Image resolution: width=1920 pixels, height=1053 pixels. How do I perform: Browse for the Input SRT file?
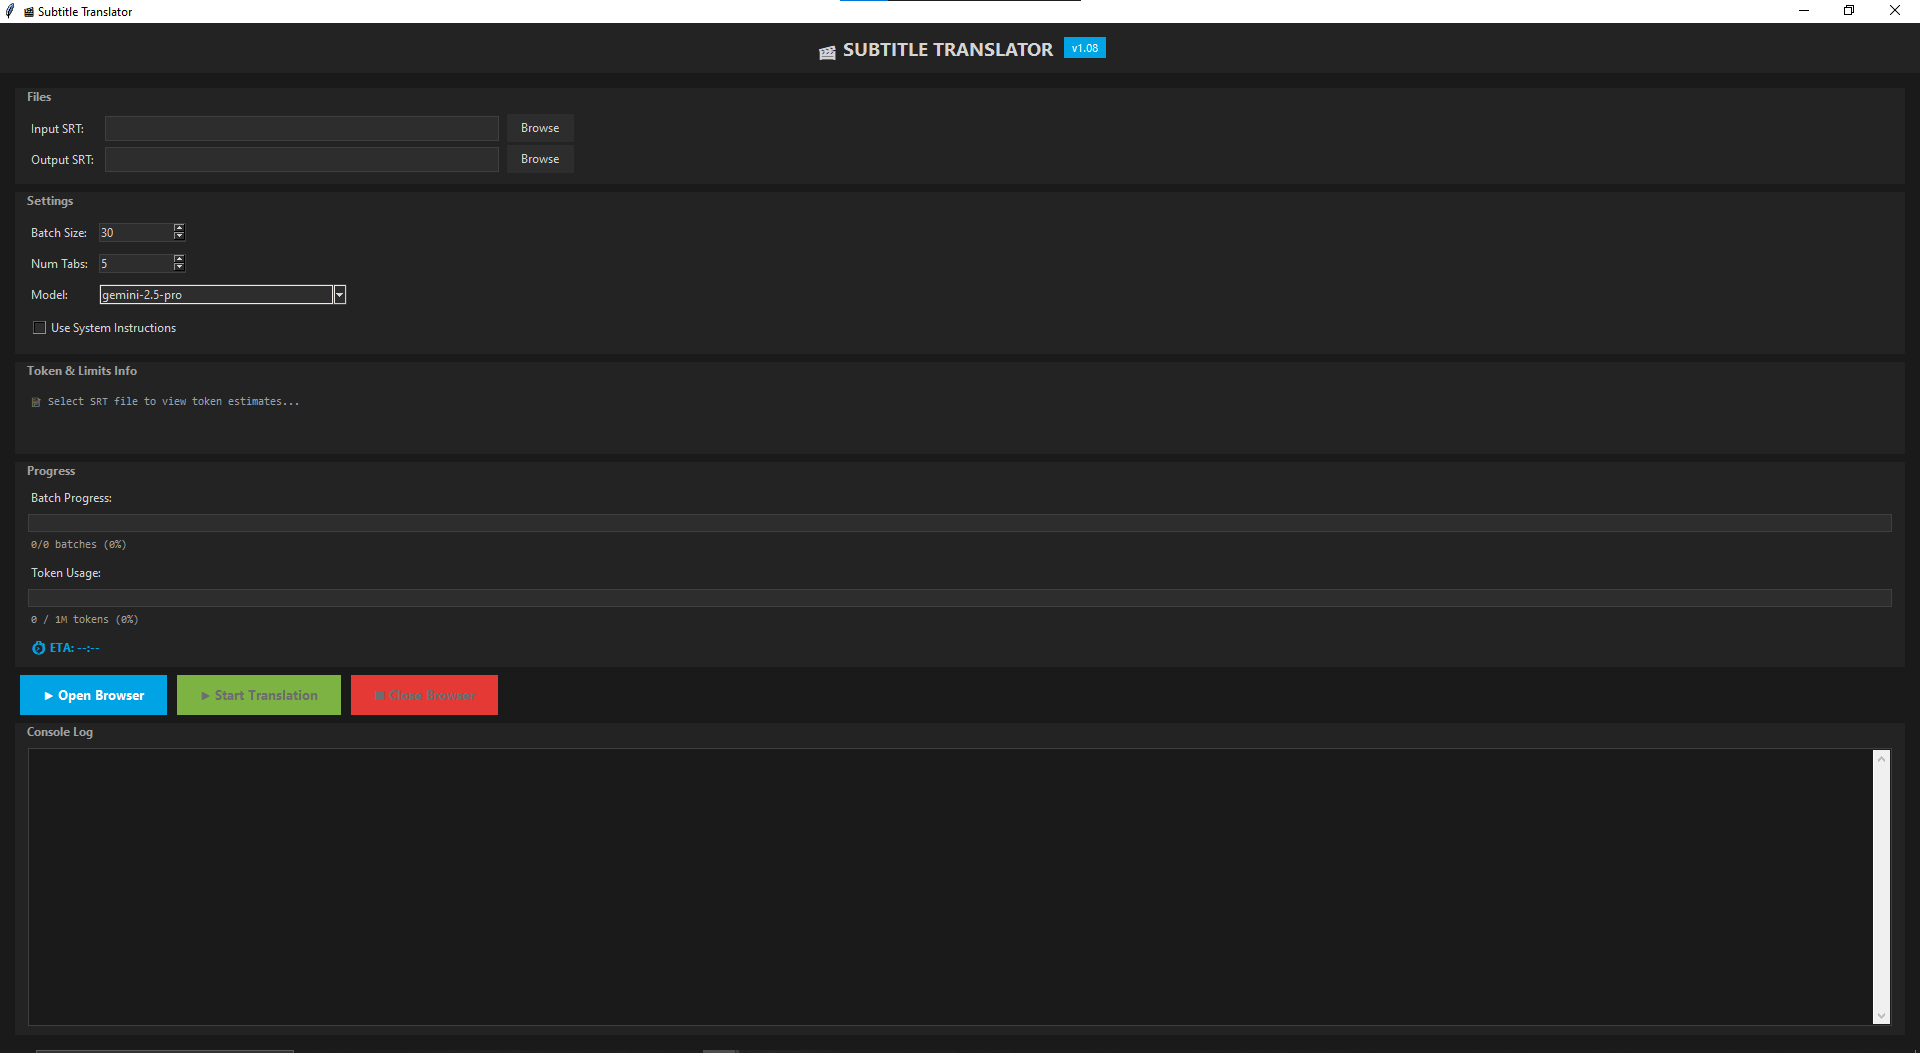click(x=540, y=128)
